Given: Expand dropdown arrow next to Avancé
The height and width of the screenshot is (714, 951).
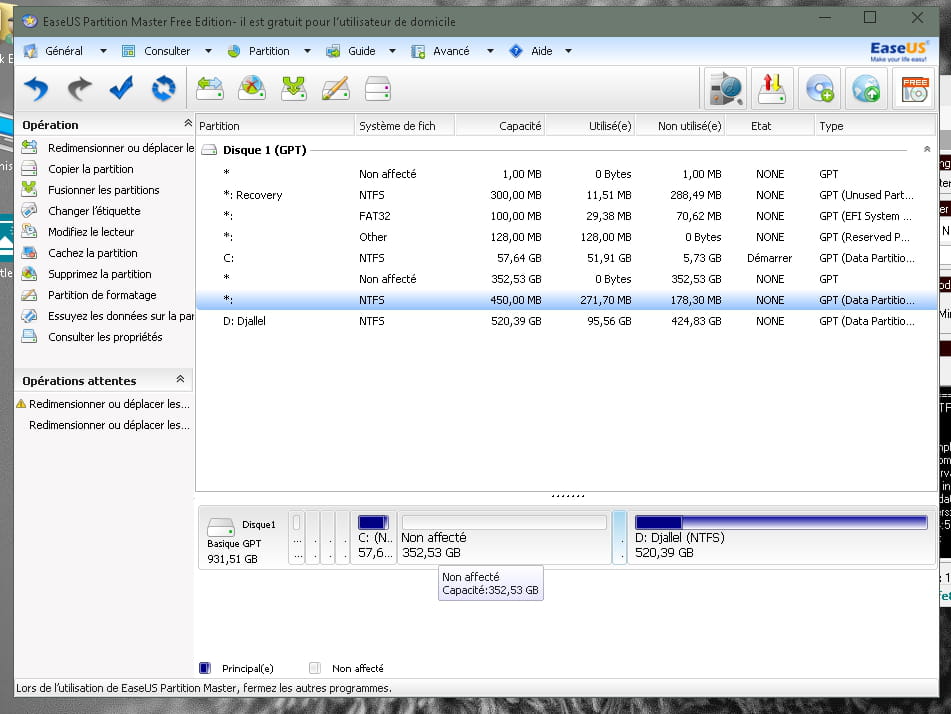Looking at the screenshot, I should [490, 51].
